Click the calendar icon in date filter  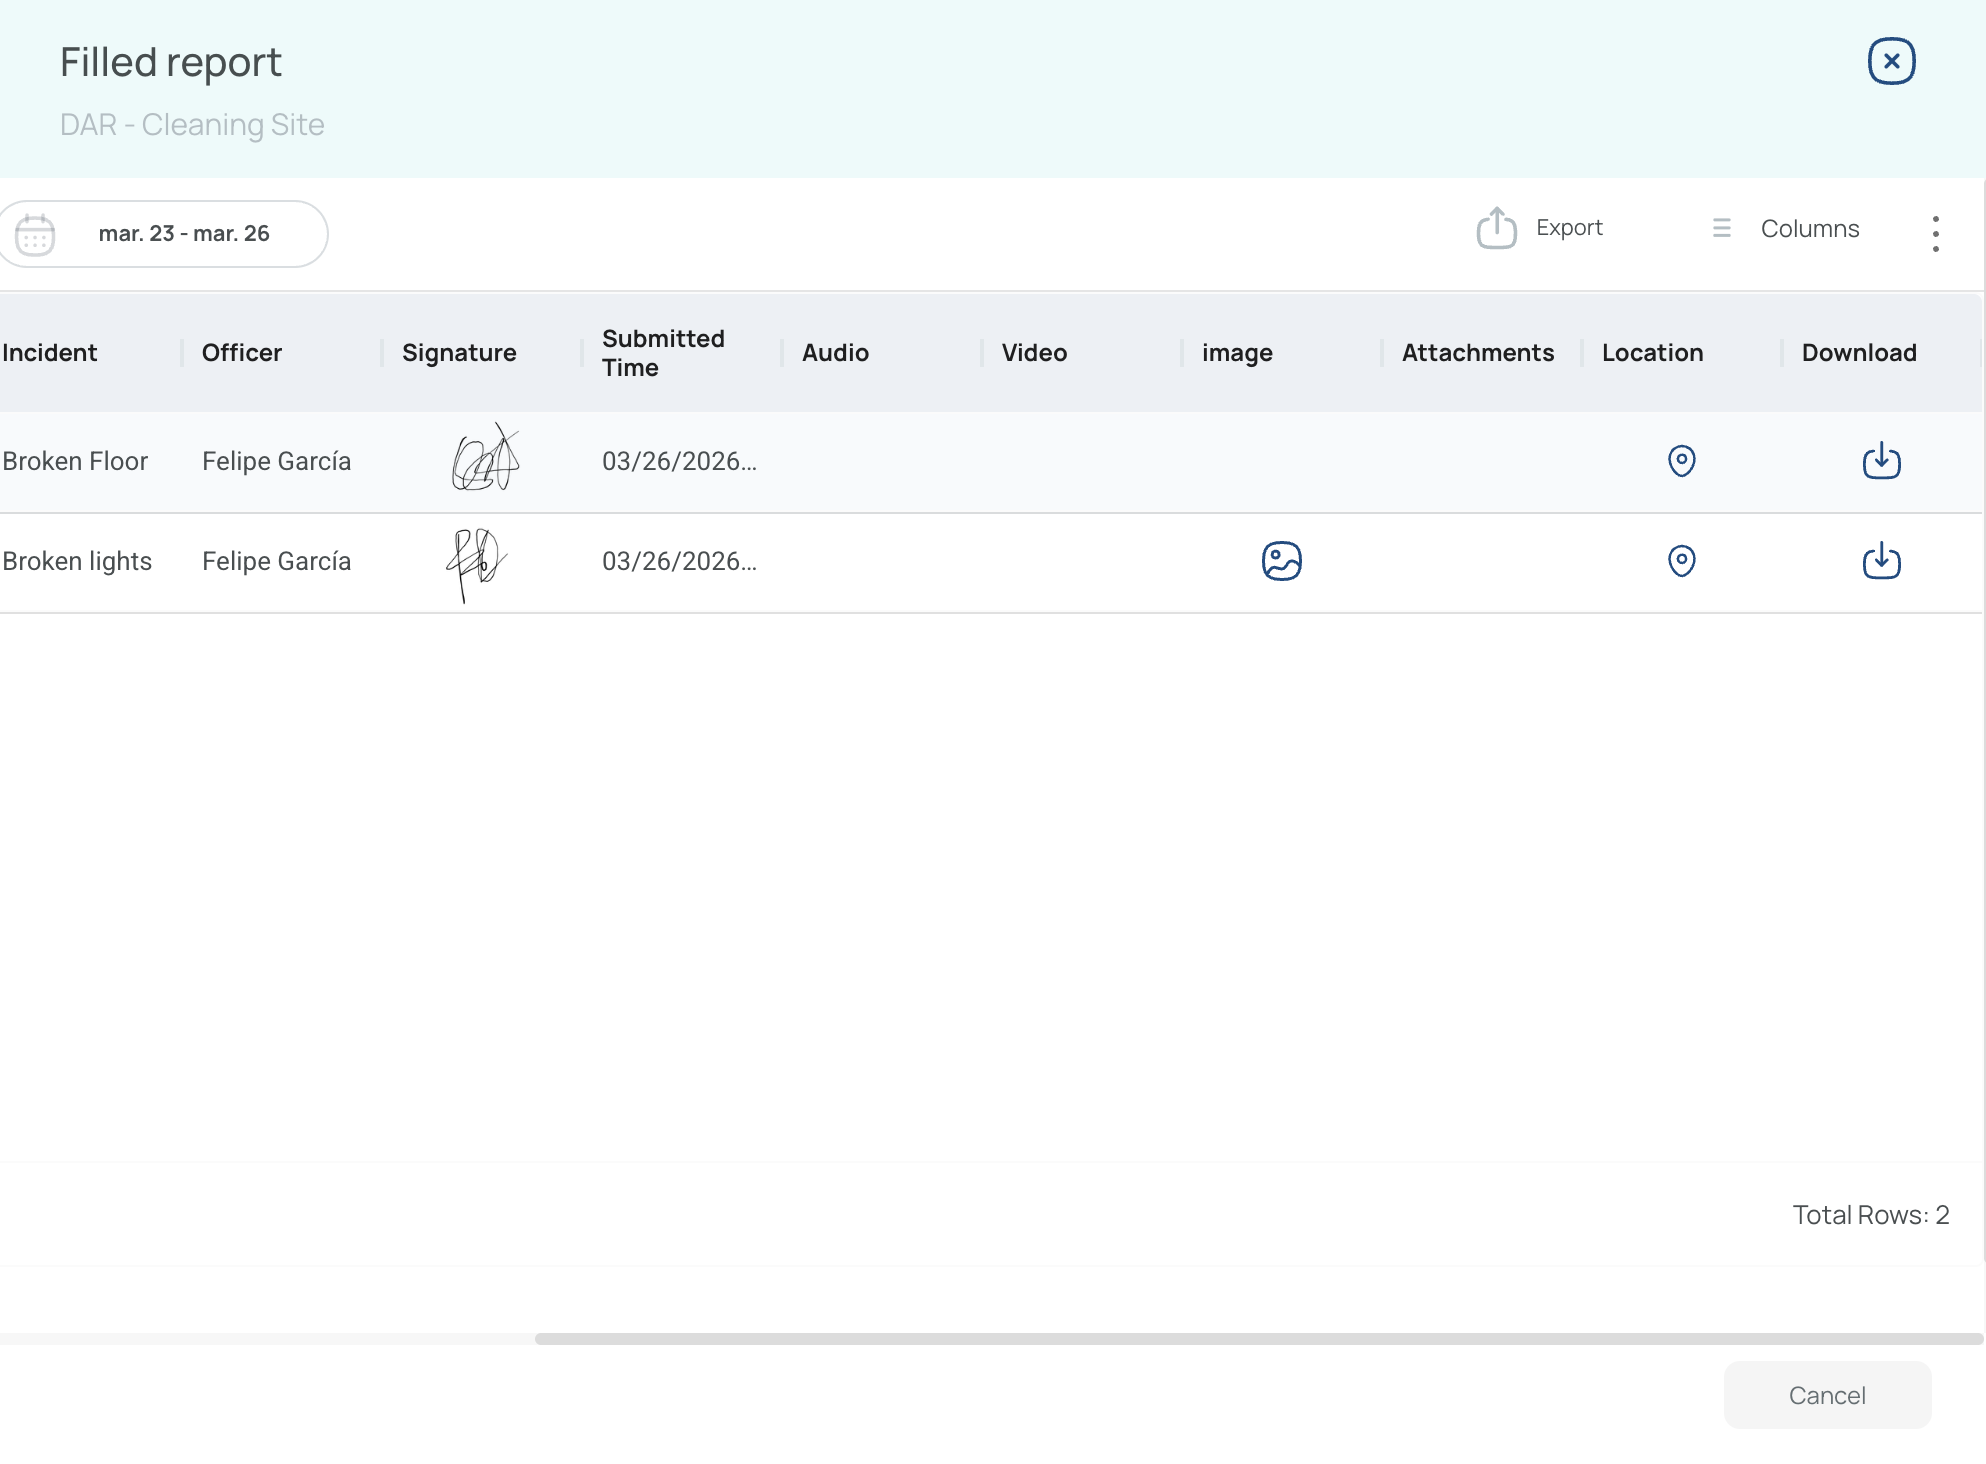pyautogui.click(x=35, y=234)
